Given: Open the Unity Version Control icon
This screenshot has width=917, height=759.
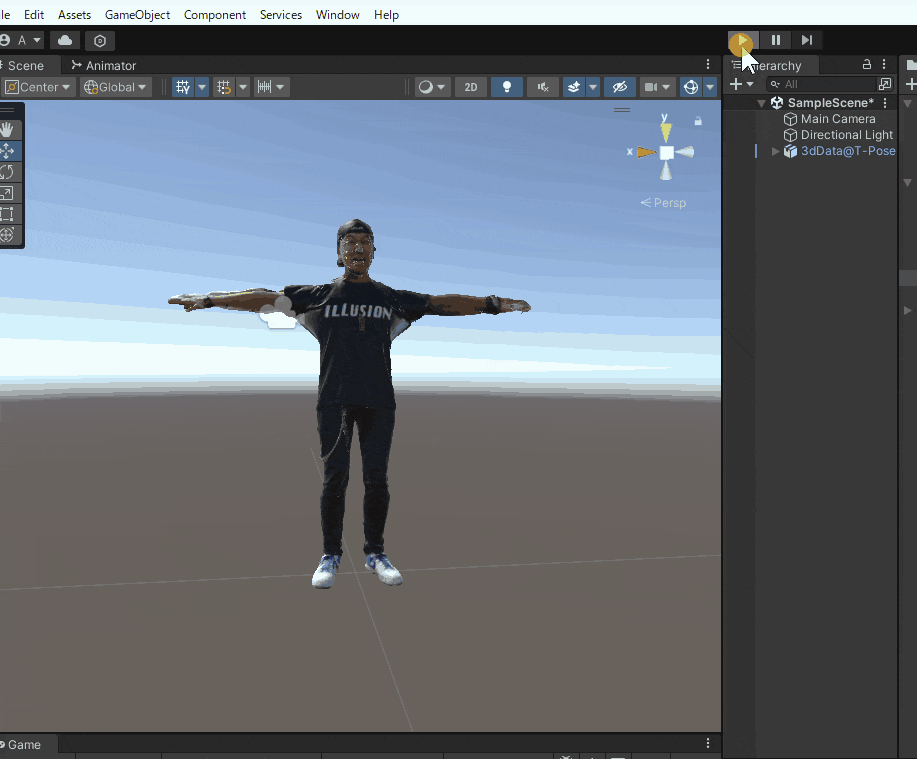Looking at the screenshot, I should coord(100,41).
